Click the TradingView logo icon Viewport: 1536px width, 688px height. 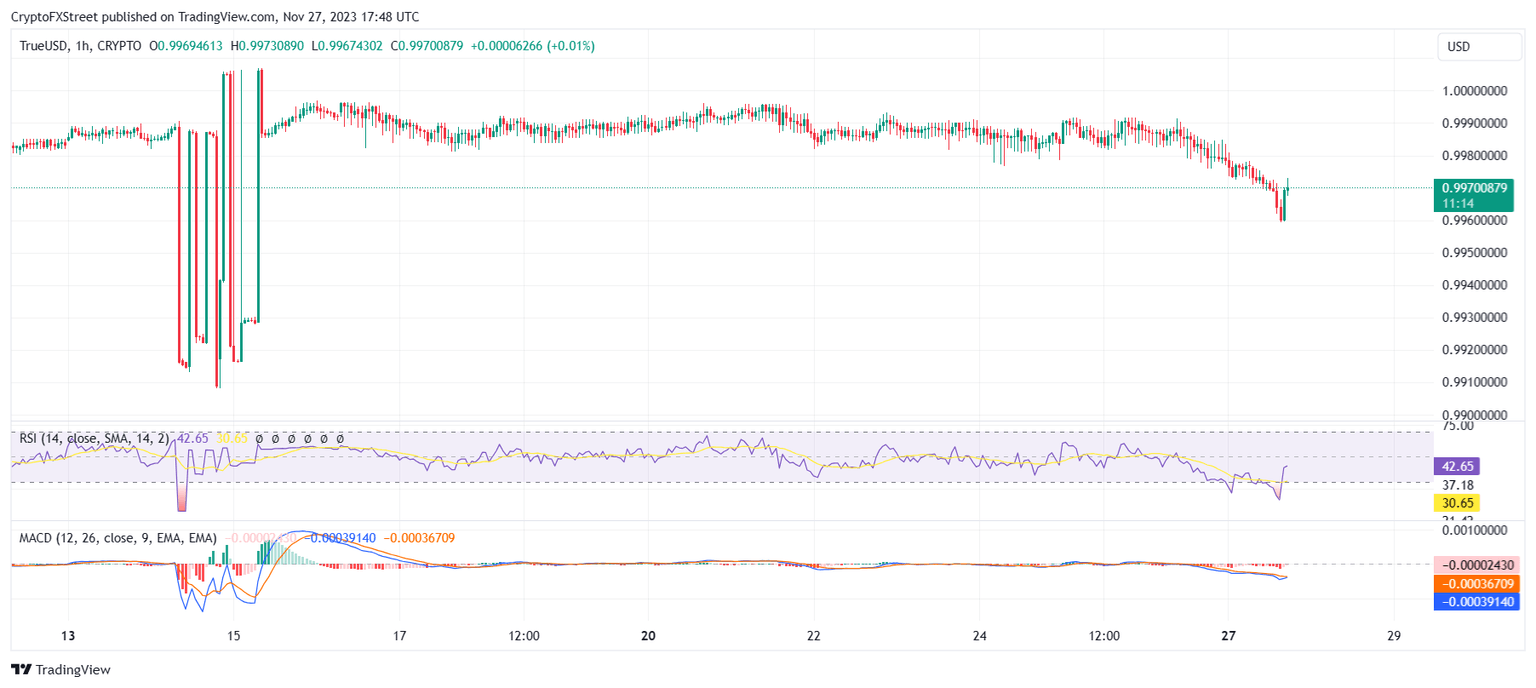point(20,670)
